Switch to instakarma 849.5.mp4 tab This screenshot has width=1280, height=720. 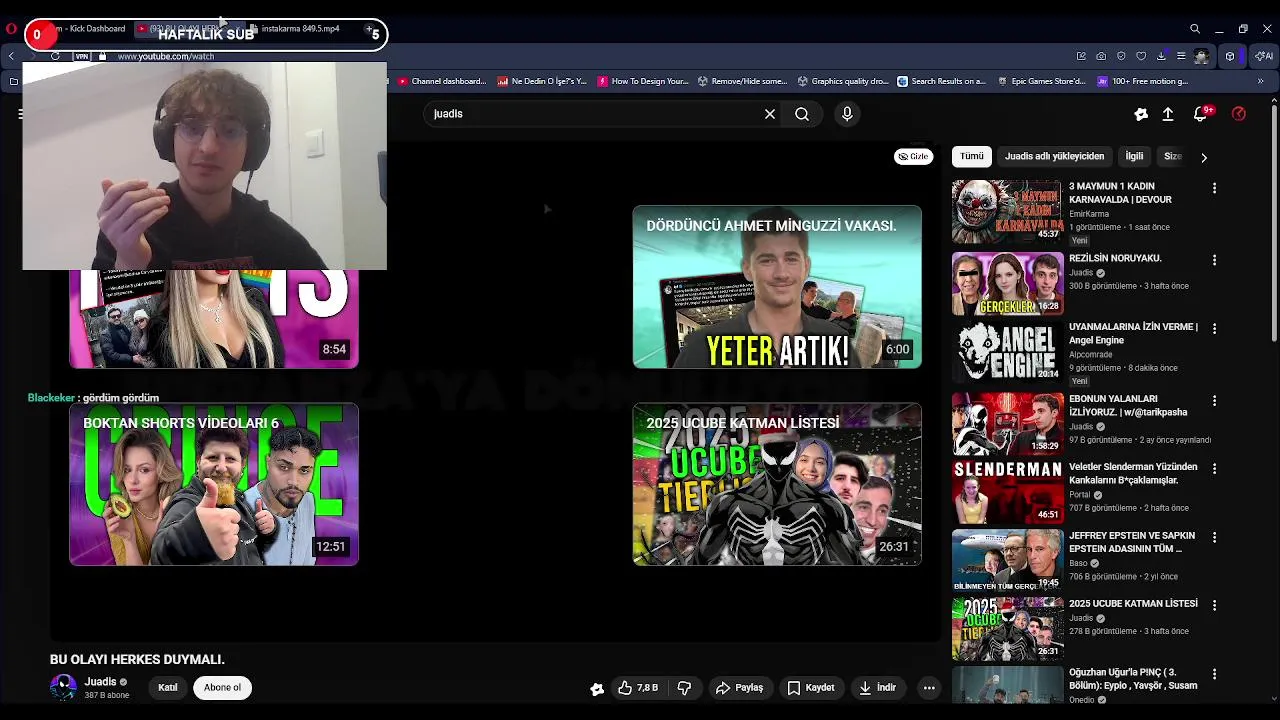click(x=300, y=29)
